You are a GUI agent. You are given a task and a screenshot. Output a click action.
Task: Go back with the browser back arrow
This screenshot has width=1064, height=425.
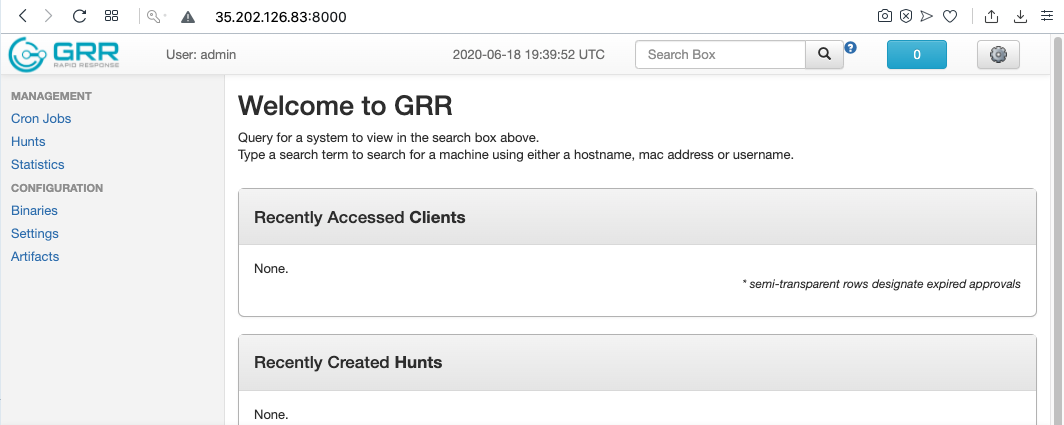pyautogui.click(x=22, y=16)
